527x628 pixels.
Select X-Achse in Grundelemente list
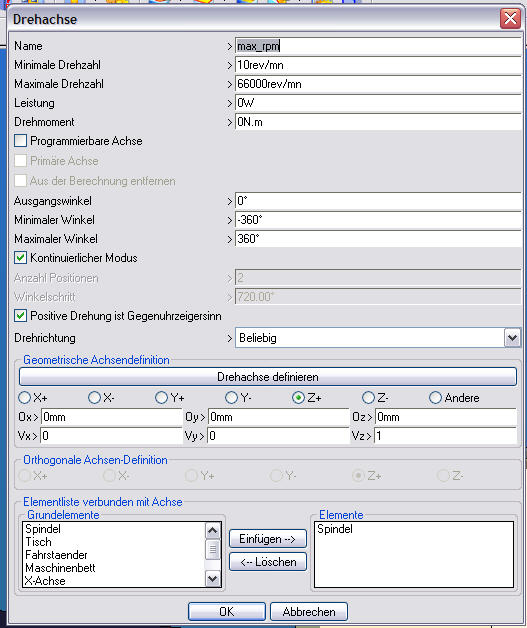pyautogui.click(x=45, y=581)
